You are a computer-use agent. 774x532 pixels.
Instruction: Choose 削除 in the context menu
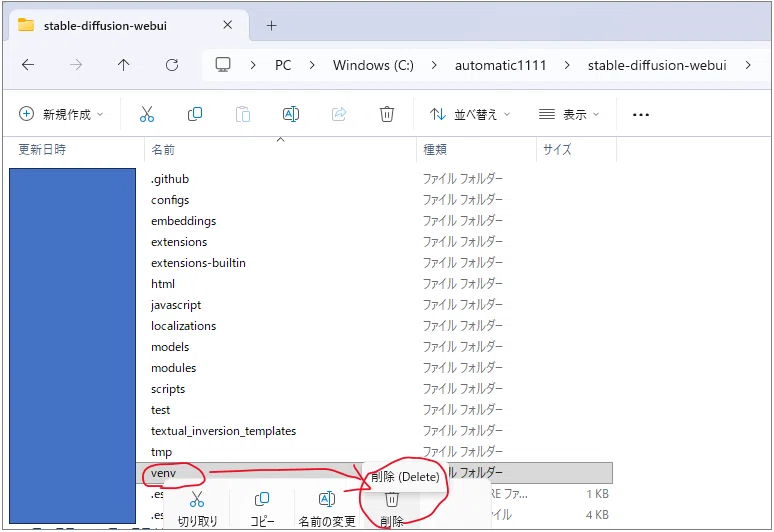click(392, 509)
